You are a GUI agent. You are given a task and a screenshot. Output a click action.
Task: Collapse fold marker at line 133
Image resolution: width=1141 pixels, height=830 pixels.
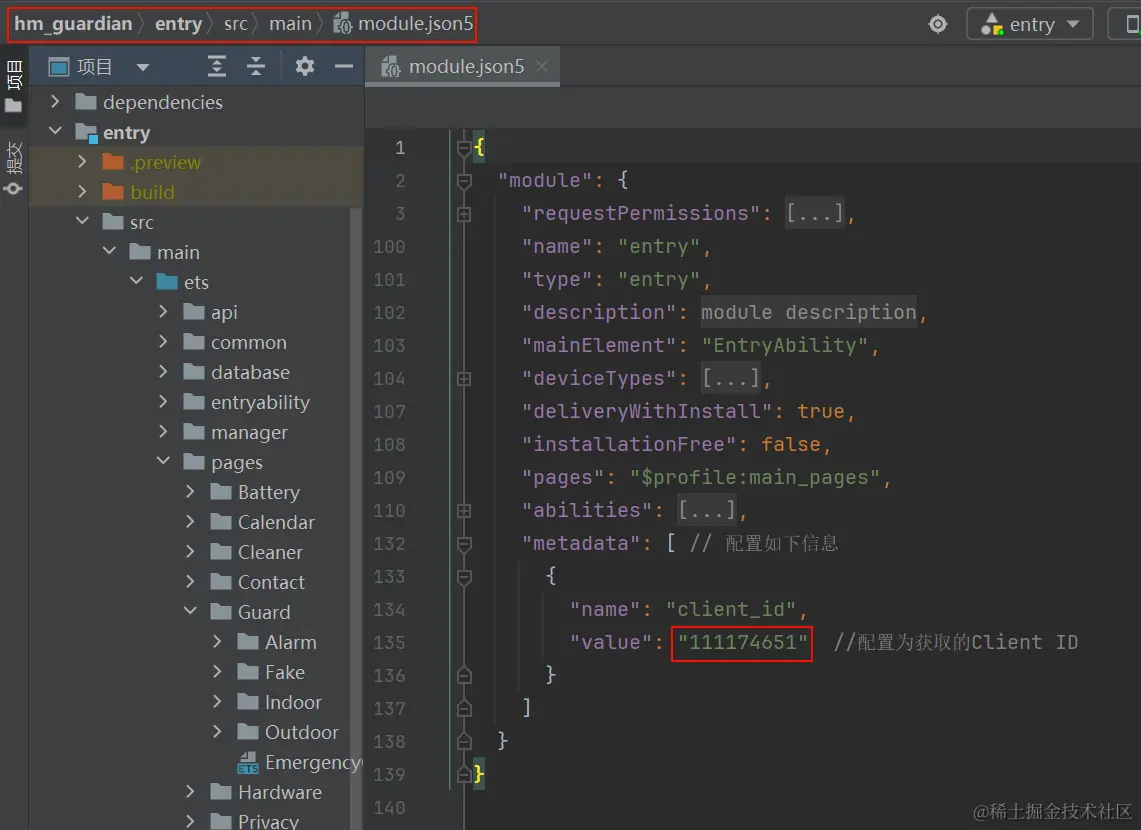[x=464, y=577]
